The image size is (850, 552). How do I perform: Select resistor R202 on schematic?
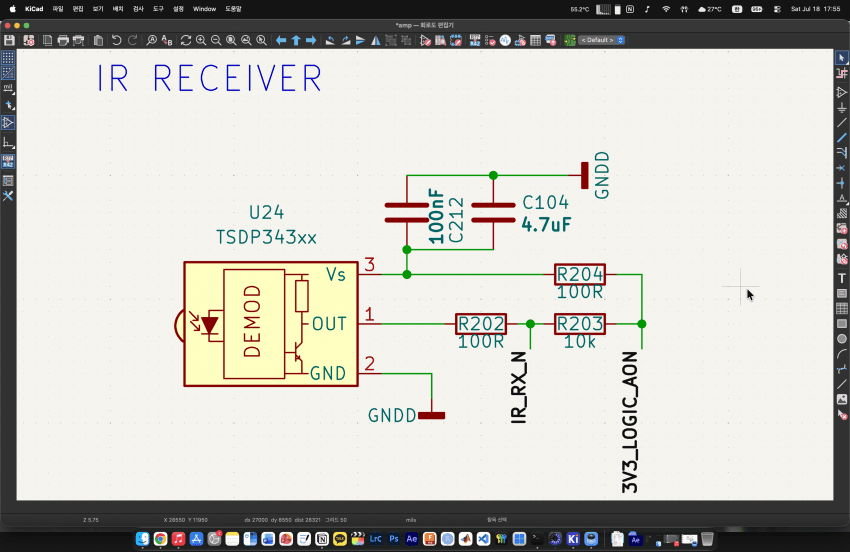click(x=481, y=324)
